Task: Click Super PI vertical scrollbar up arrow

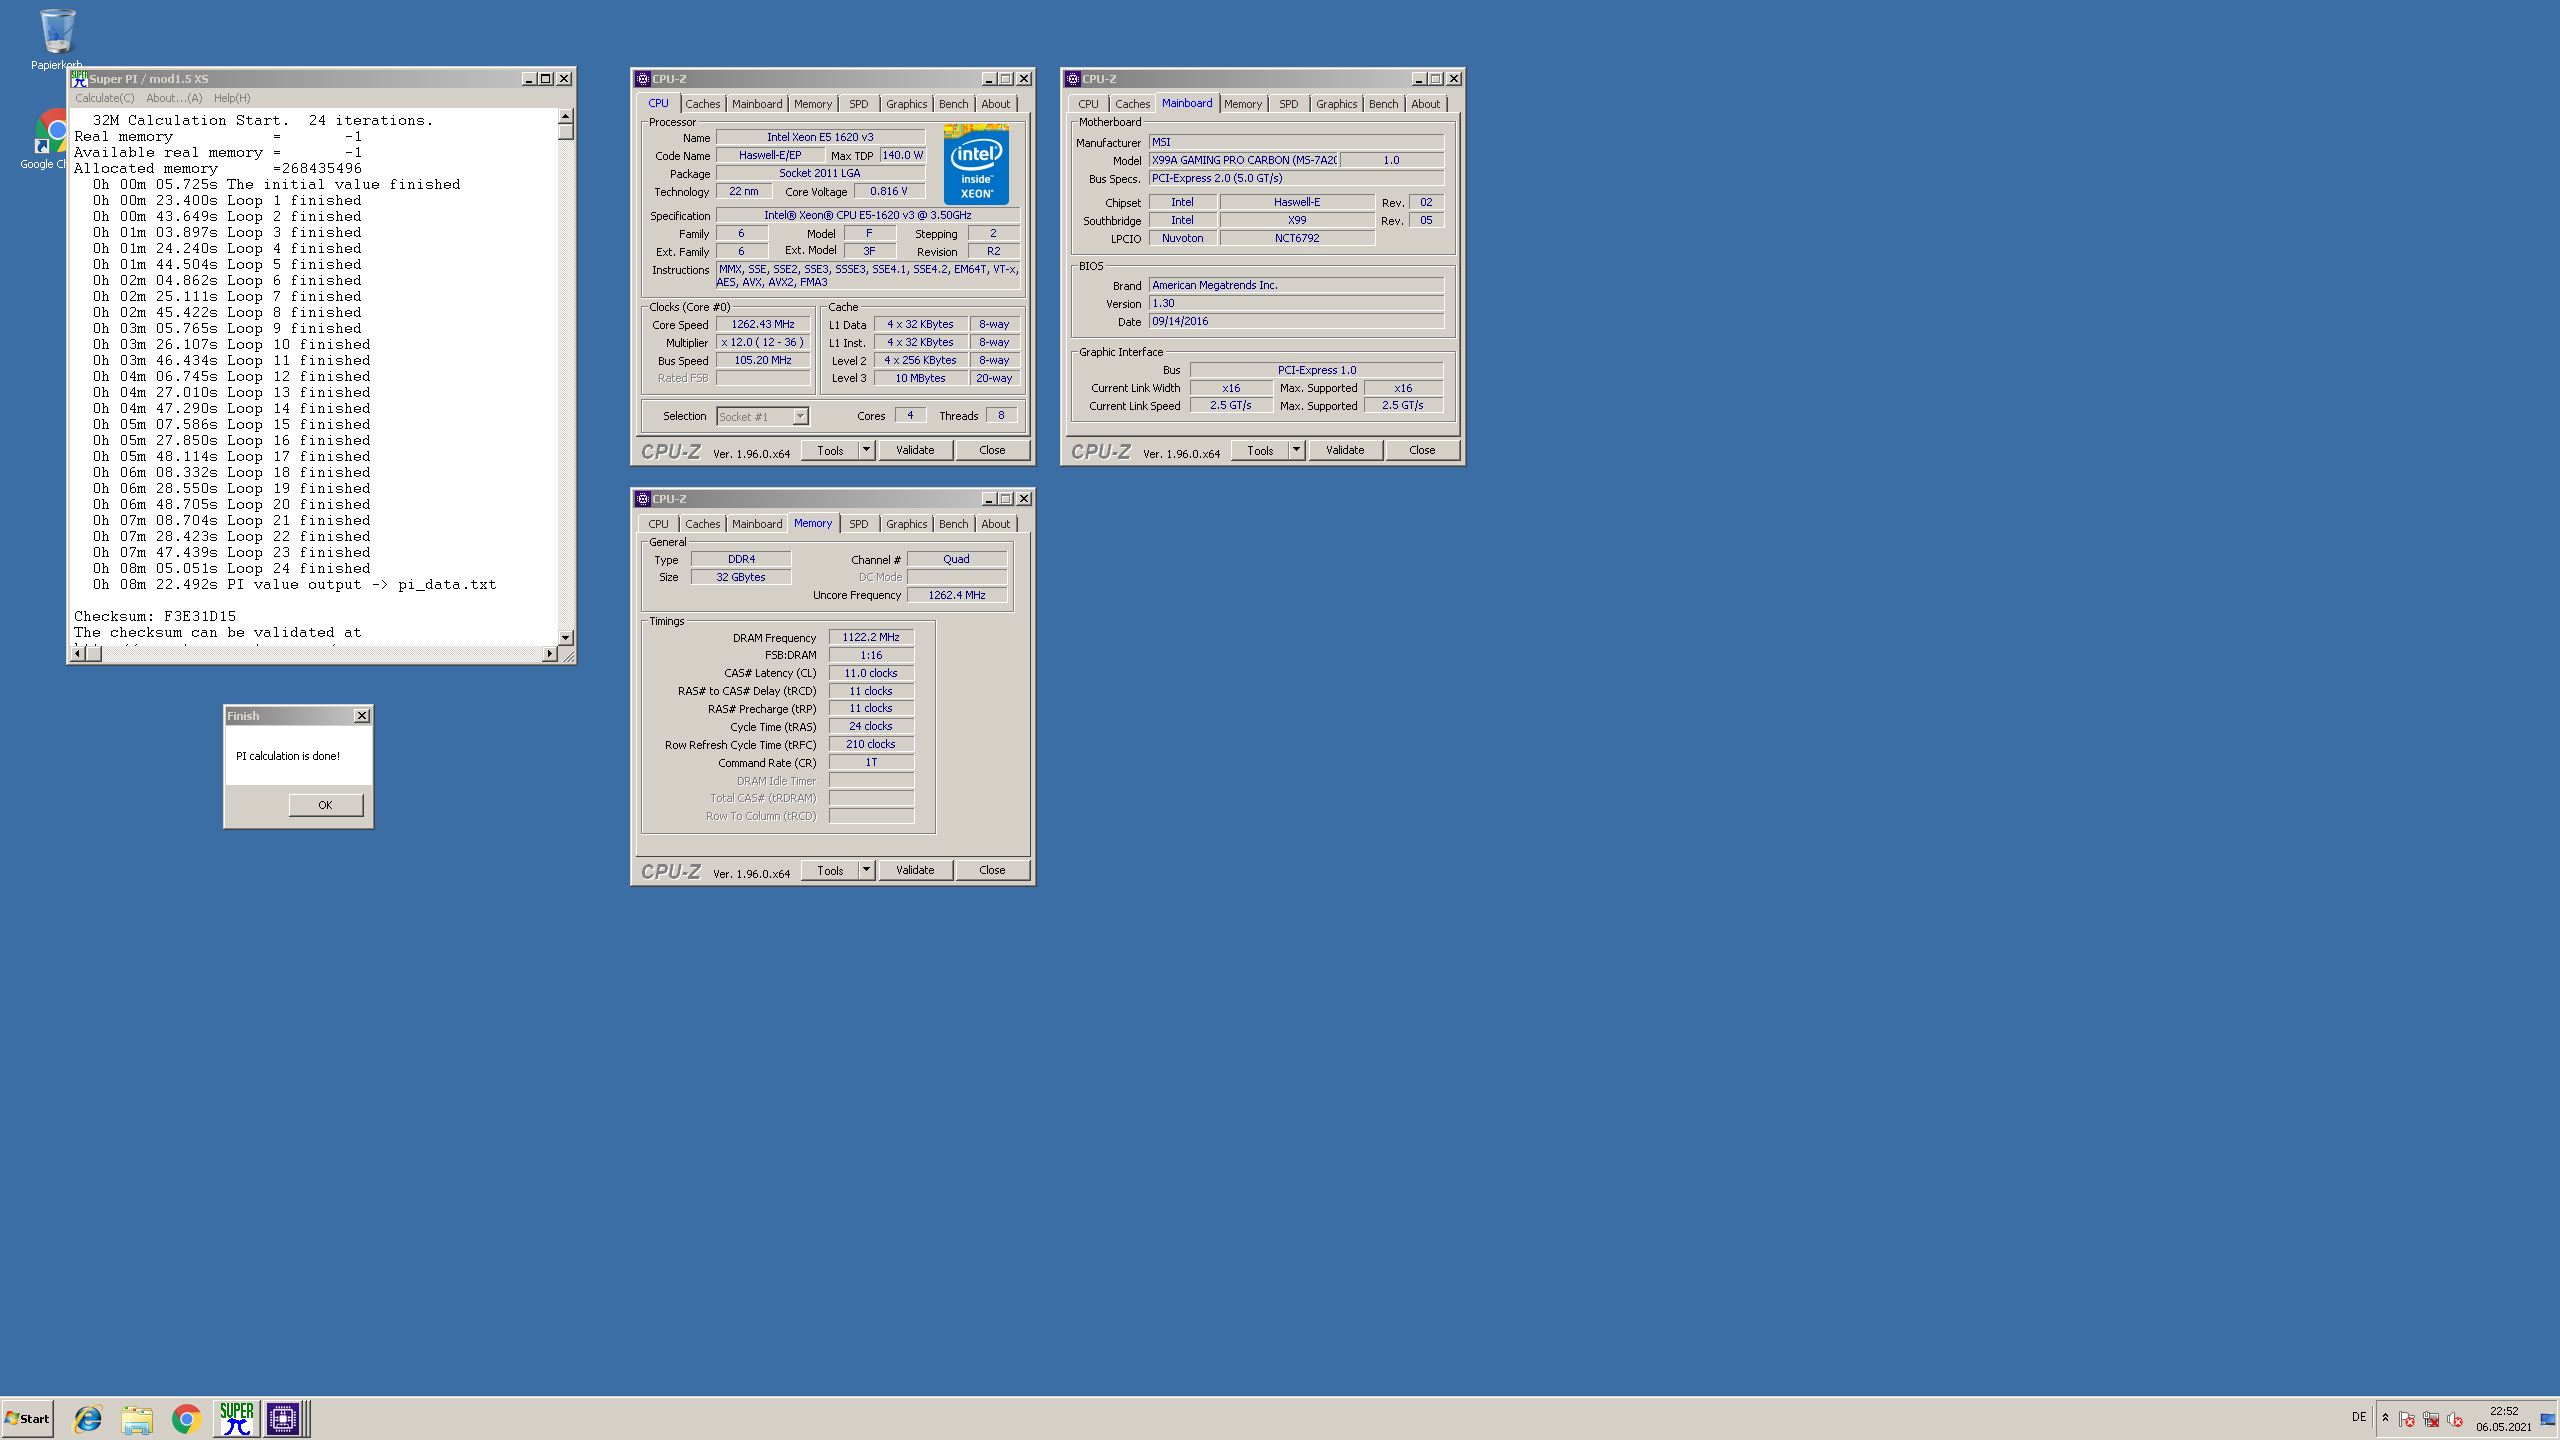Action: [566, 117]
